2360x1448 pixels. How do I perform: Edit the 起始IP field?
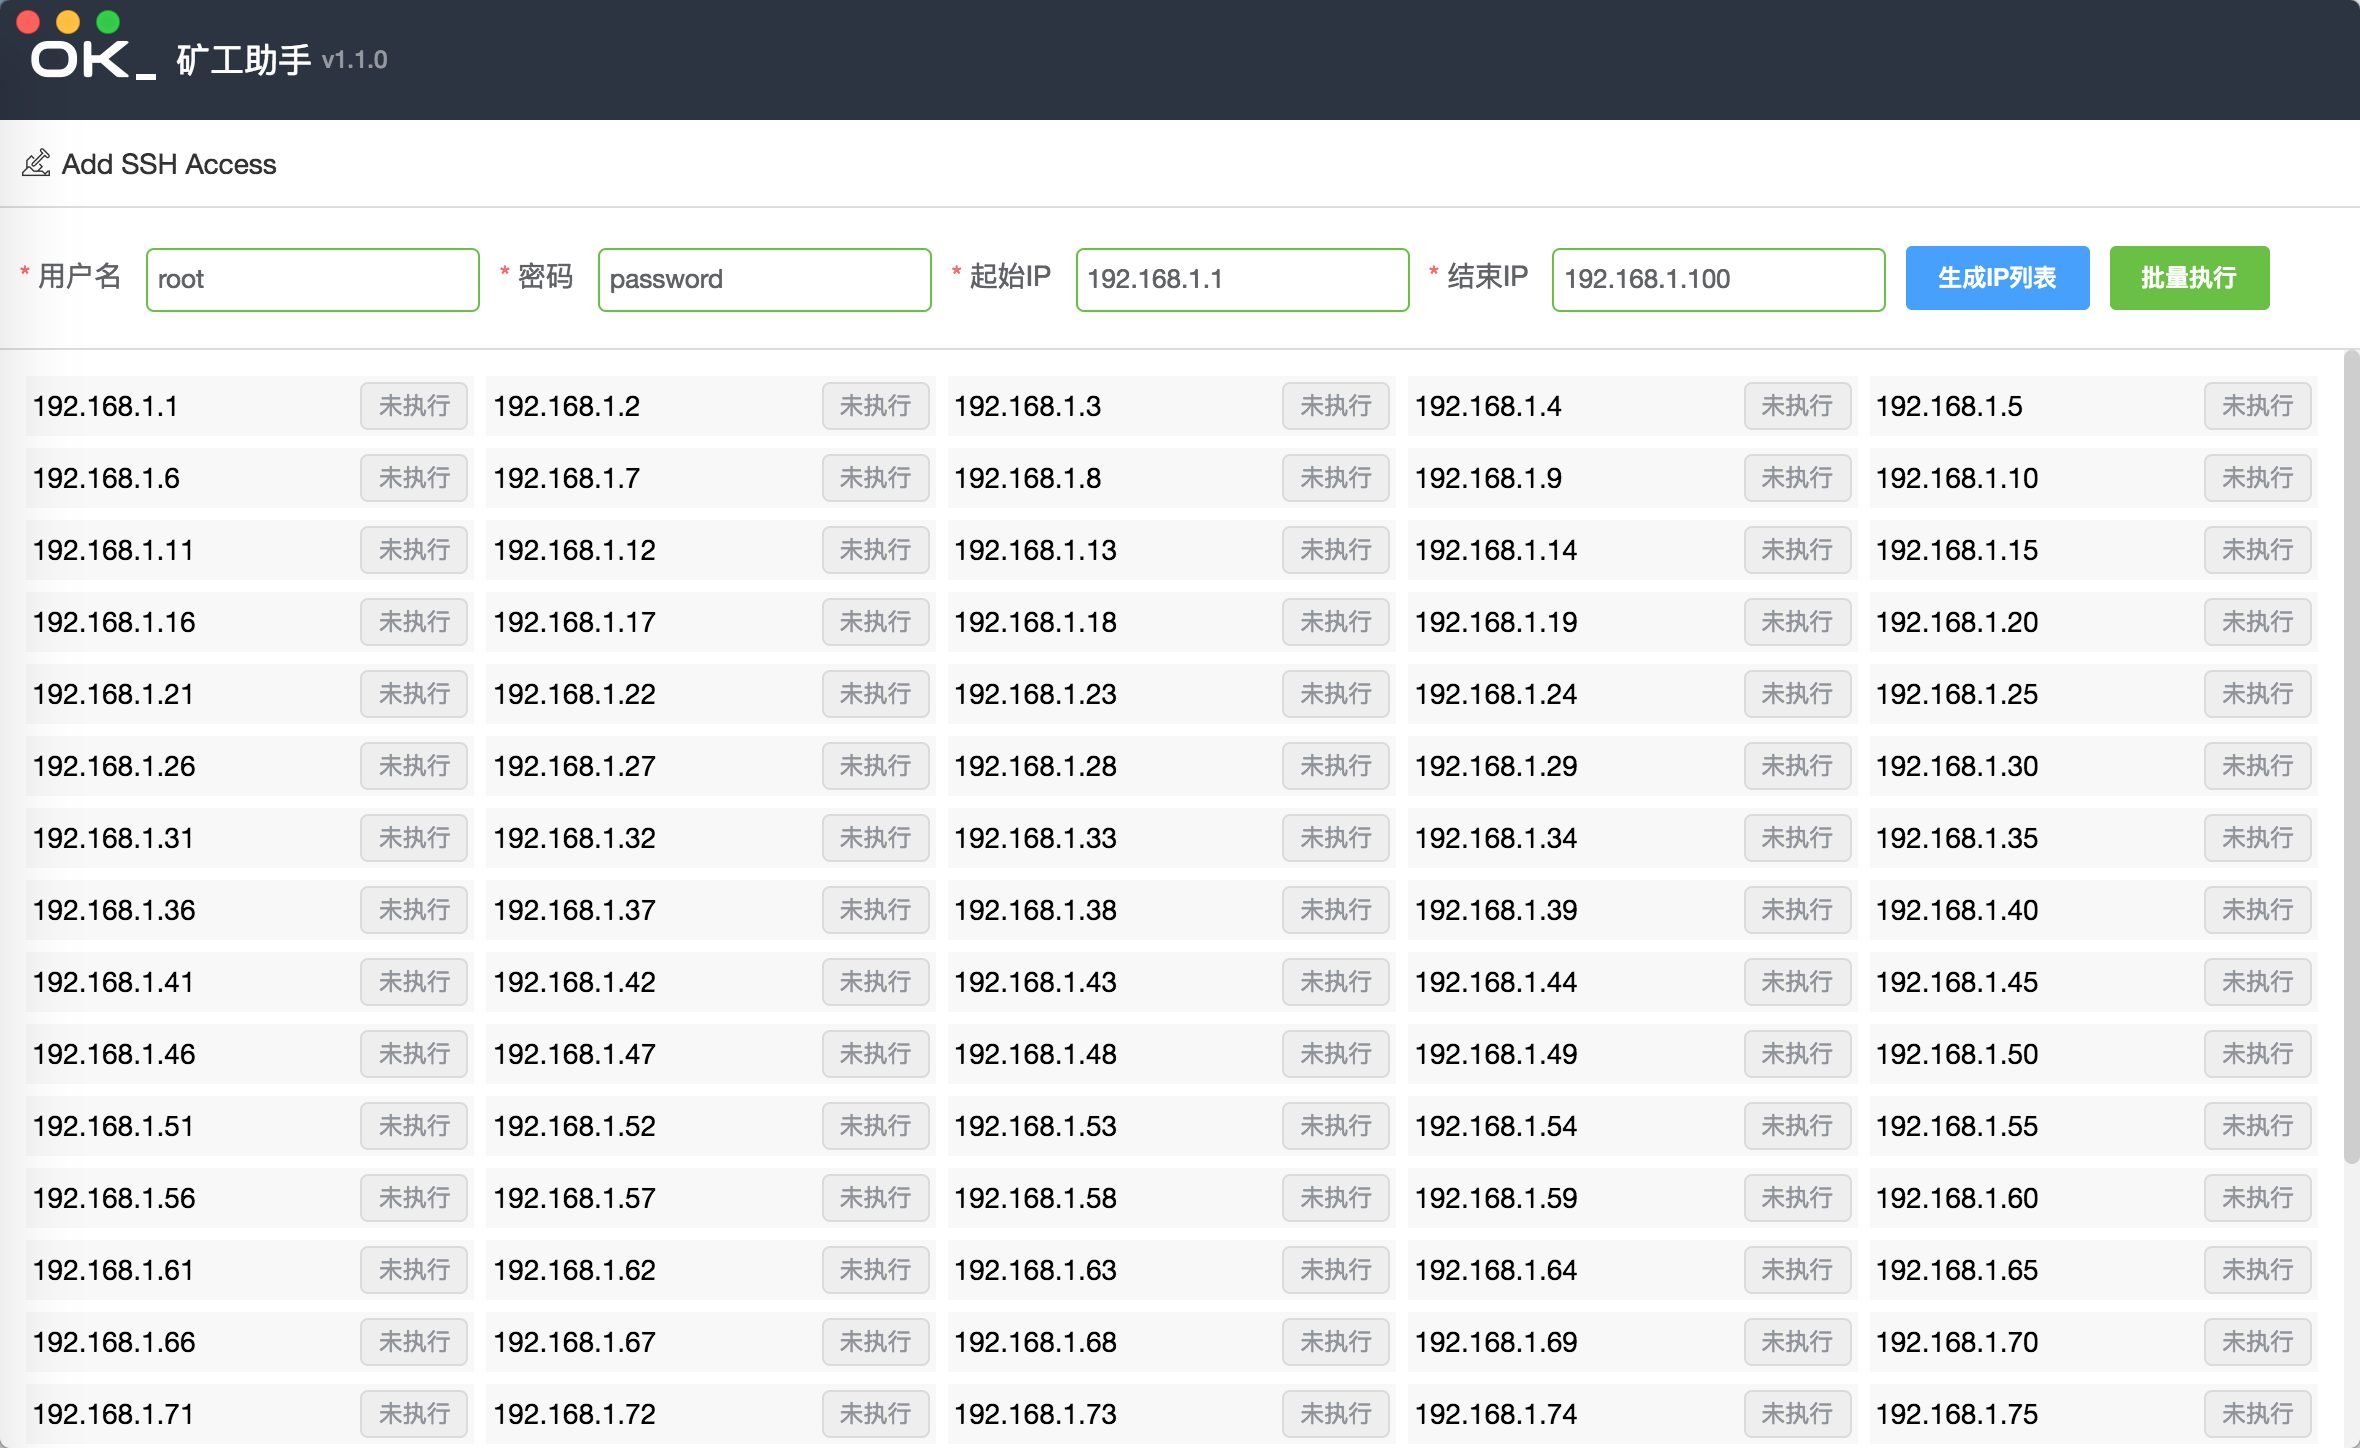point(1242,279)
